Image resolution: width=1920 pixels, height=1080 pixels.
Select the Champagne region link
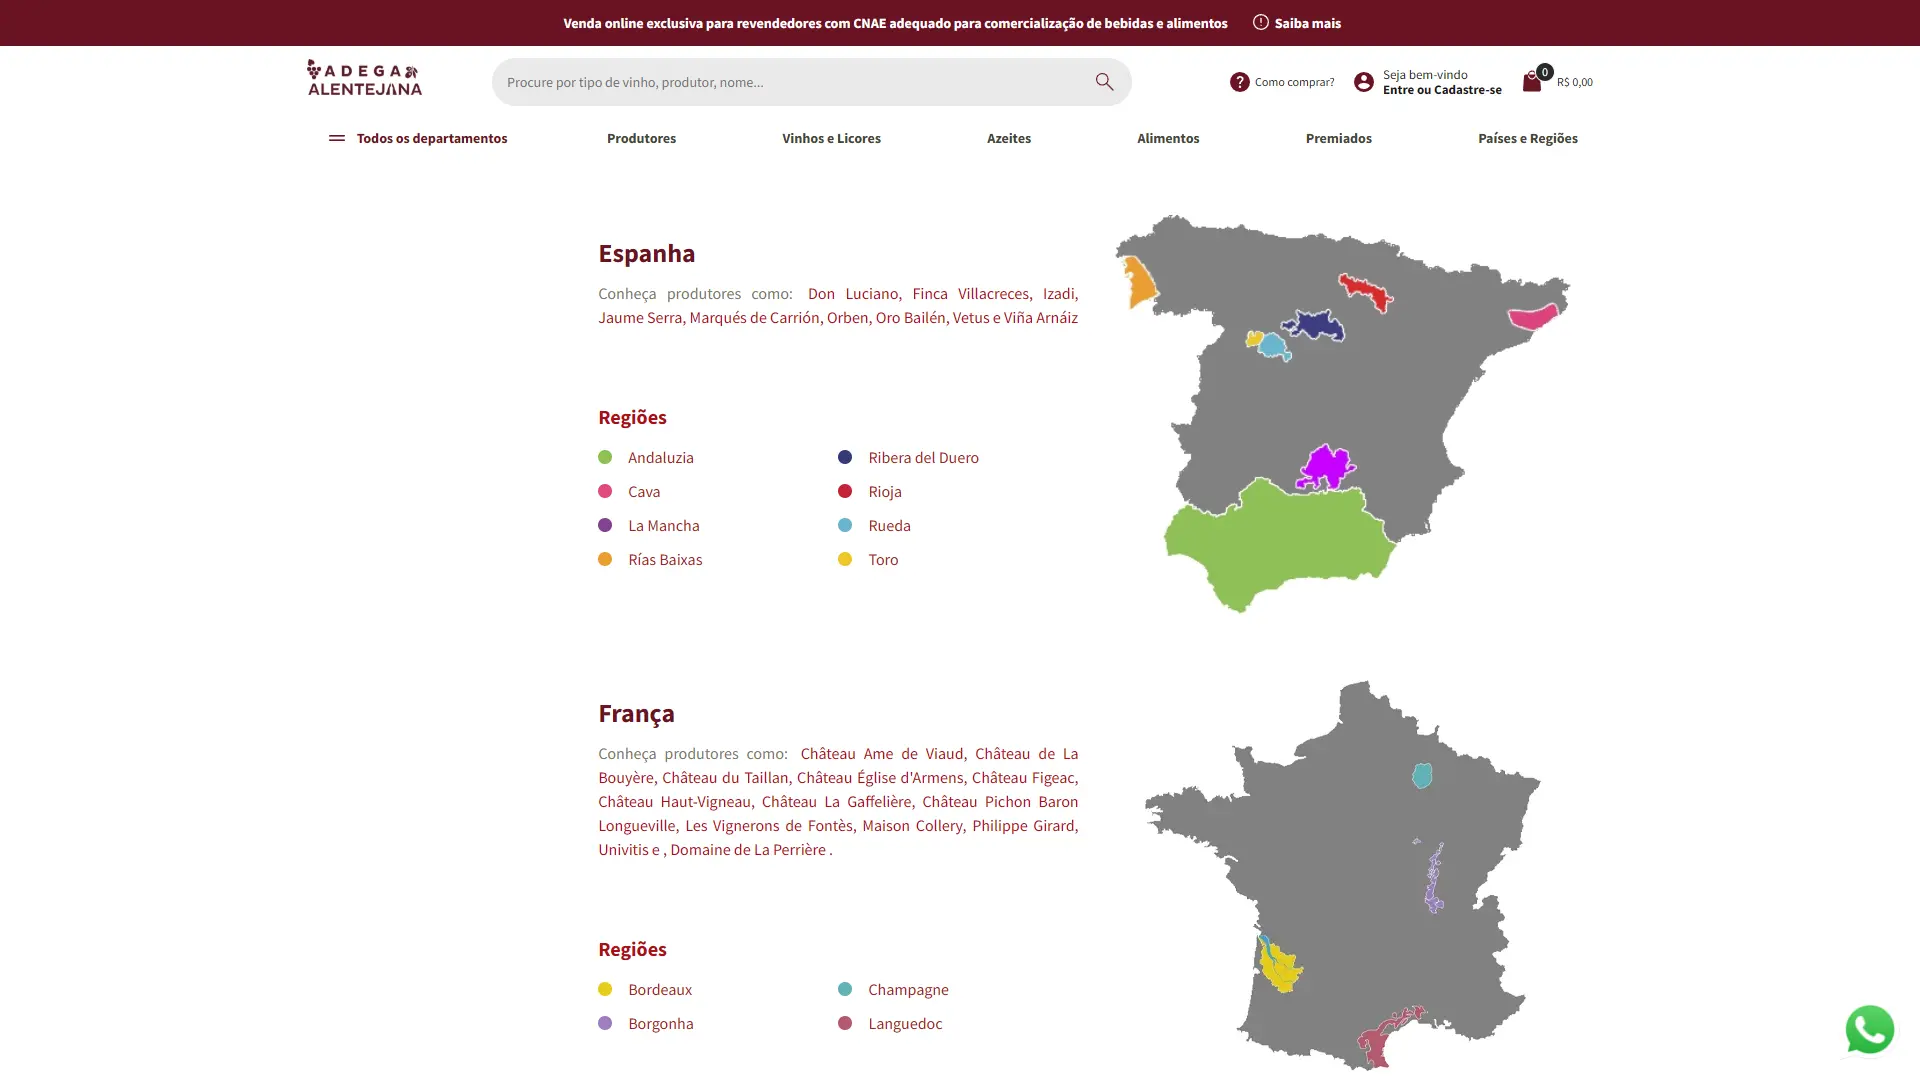908,989
